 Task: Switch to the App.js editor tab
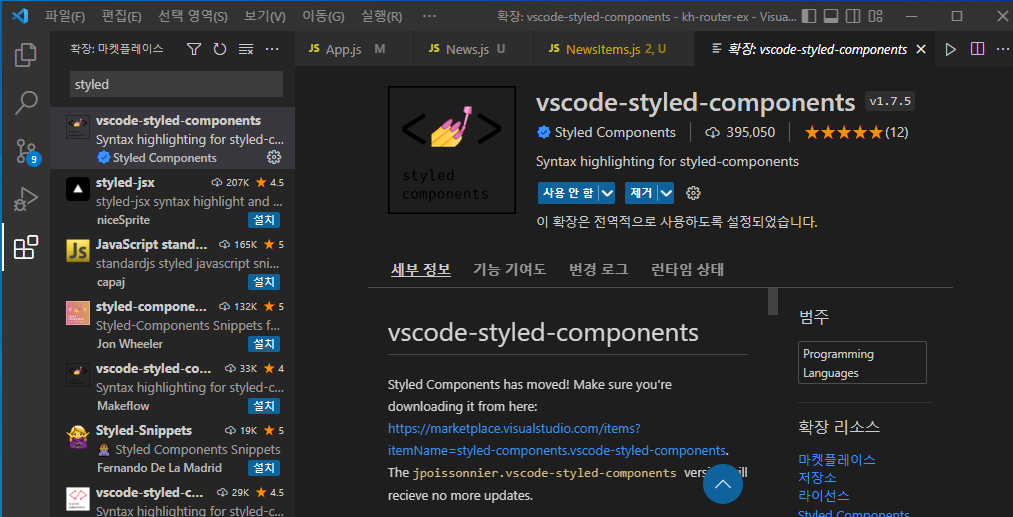(x=354, y=49)
